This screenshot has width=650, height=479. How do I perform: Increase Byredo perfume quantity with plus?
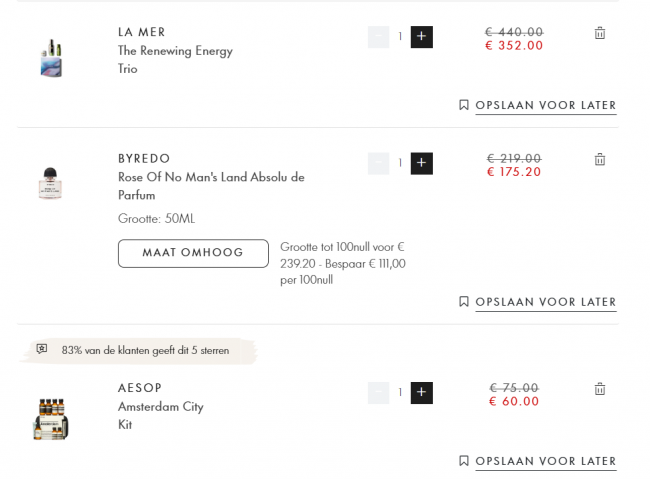point(422,163)
